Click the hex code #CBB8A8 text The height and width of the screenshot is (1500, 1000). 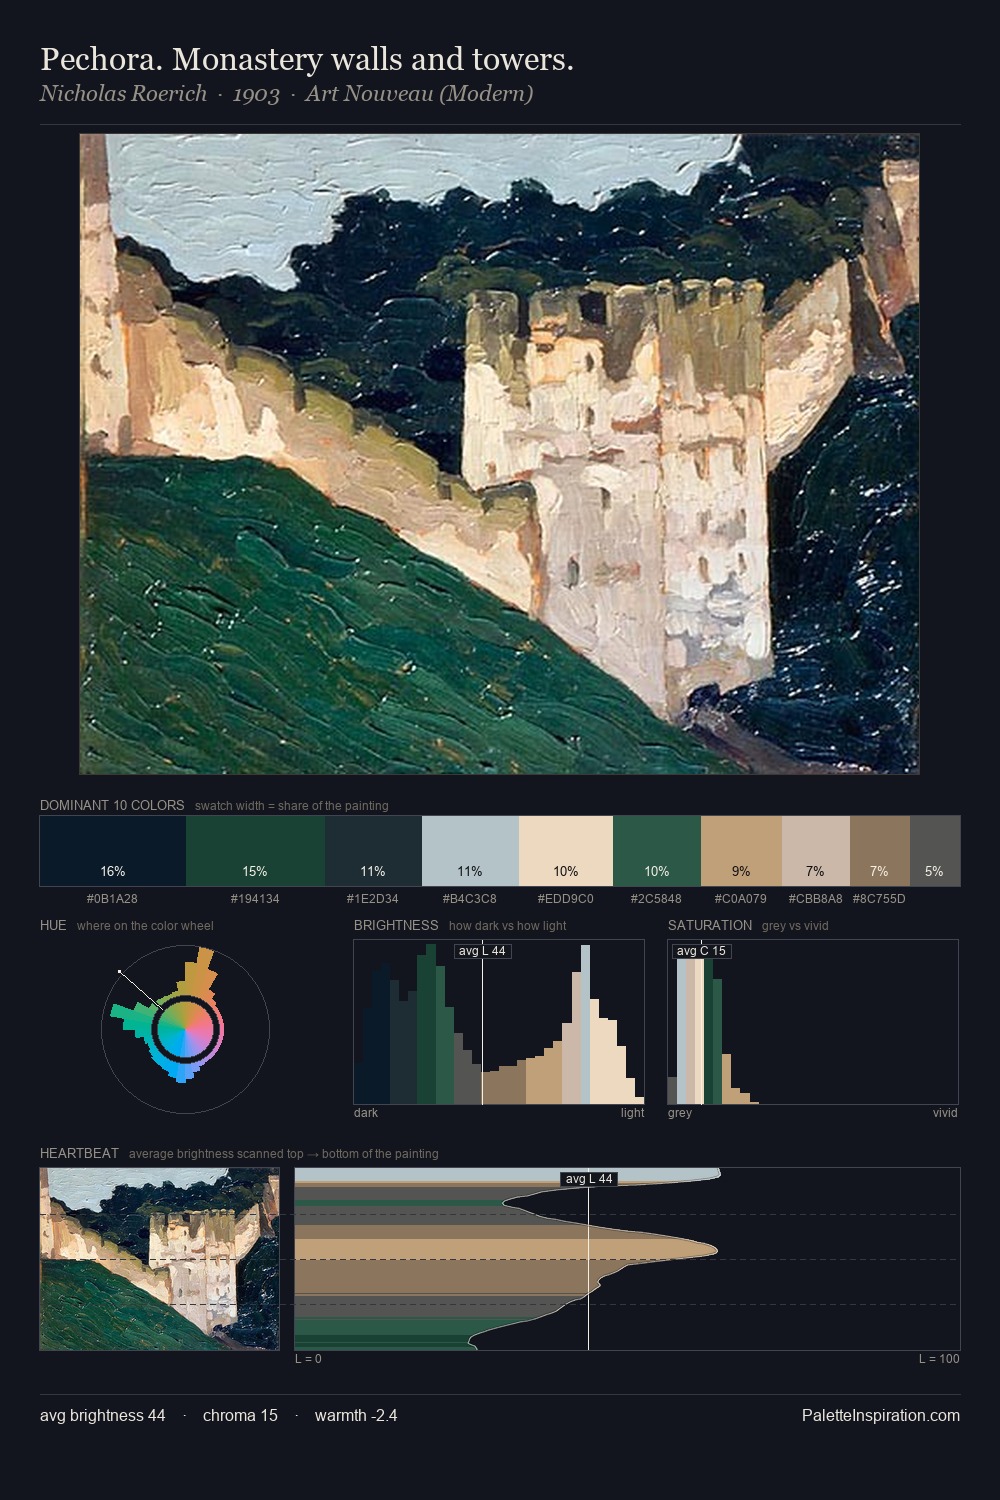click(815, 899)
